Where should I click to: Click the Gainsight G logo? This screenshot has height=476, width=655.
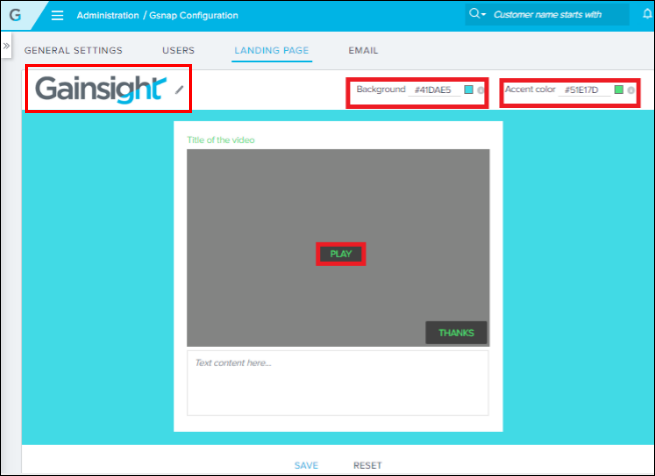[15, 15]
